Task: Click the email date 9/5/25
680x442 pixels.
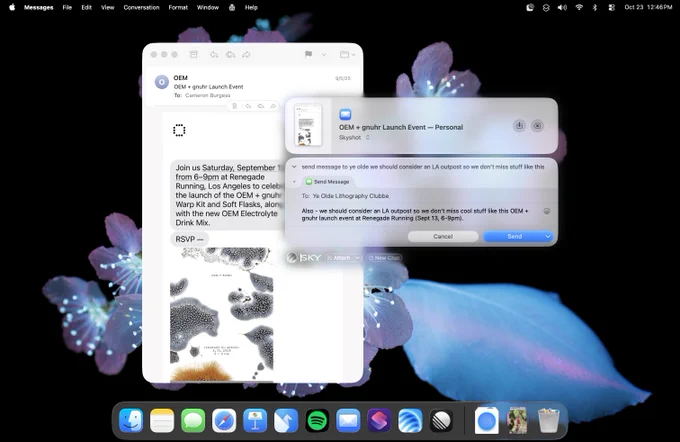Action: [x=343, y=79]
